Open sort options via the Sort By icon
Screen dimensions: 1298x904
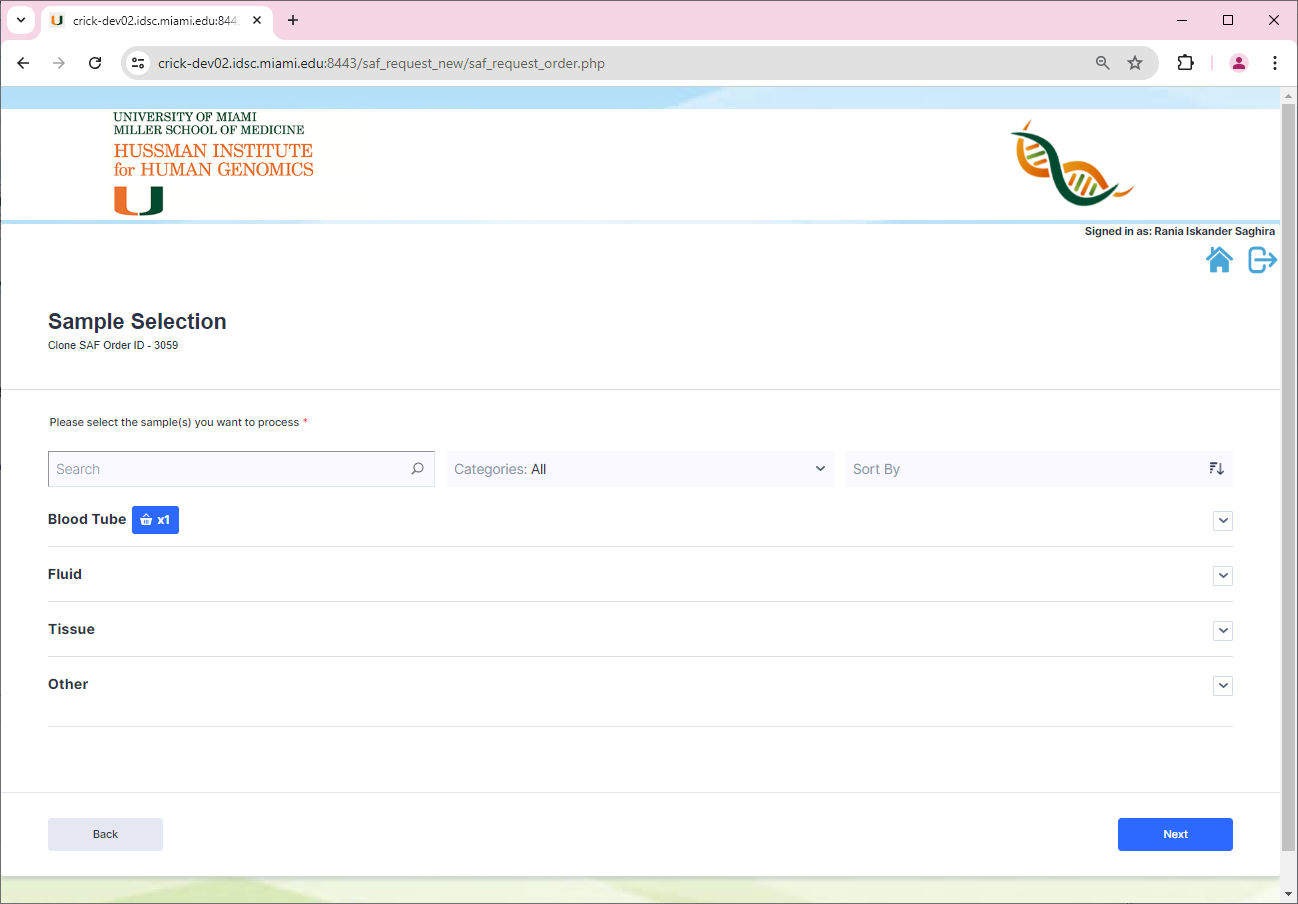tap(1216, 468)
